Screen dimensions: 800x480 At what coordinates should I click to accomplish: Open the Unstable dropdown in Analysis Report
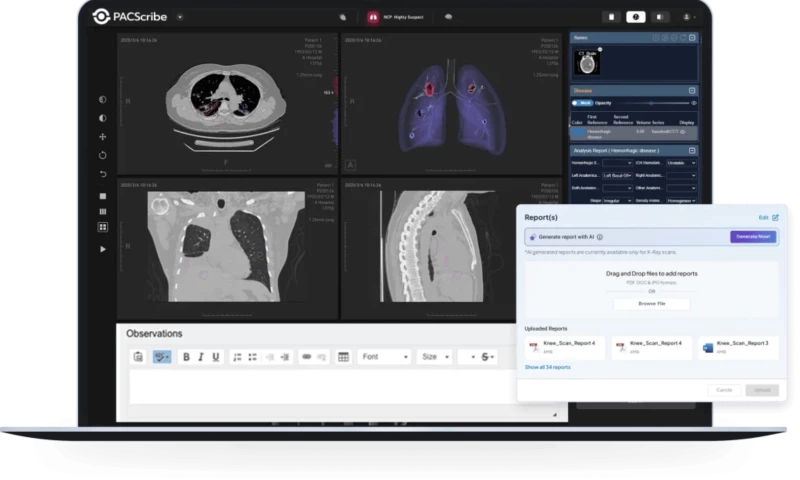point(681,163)
